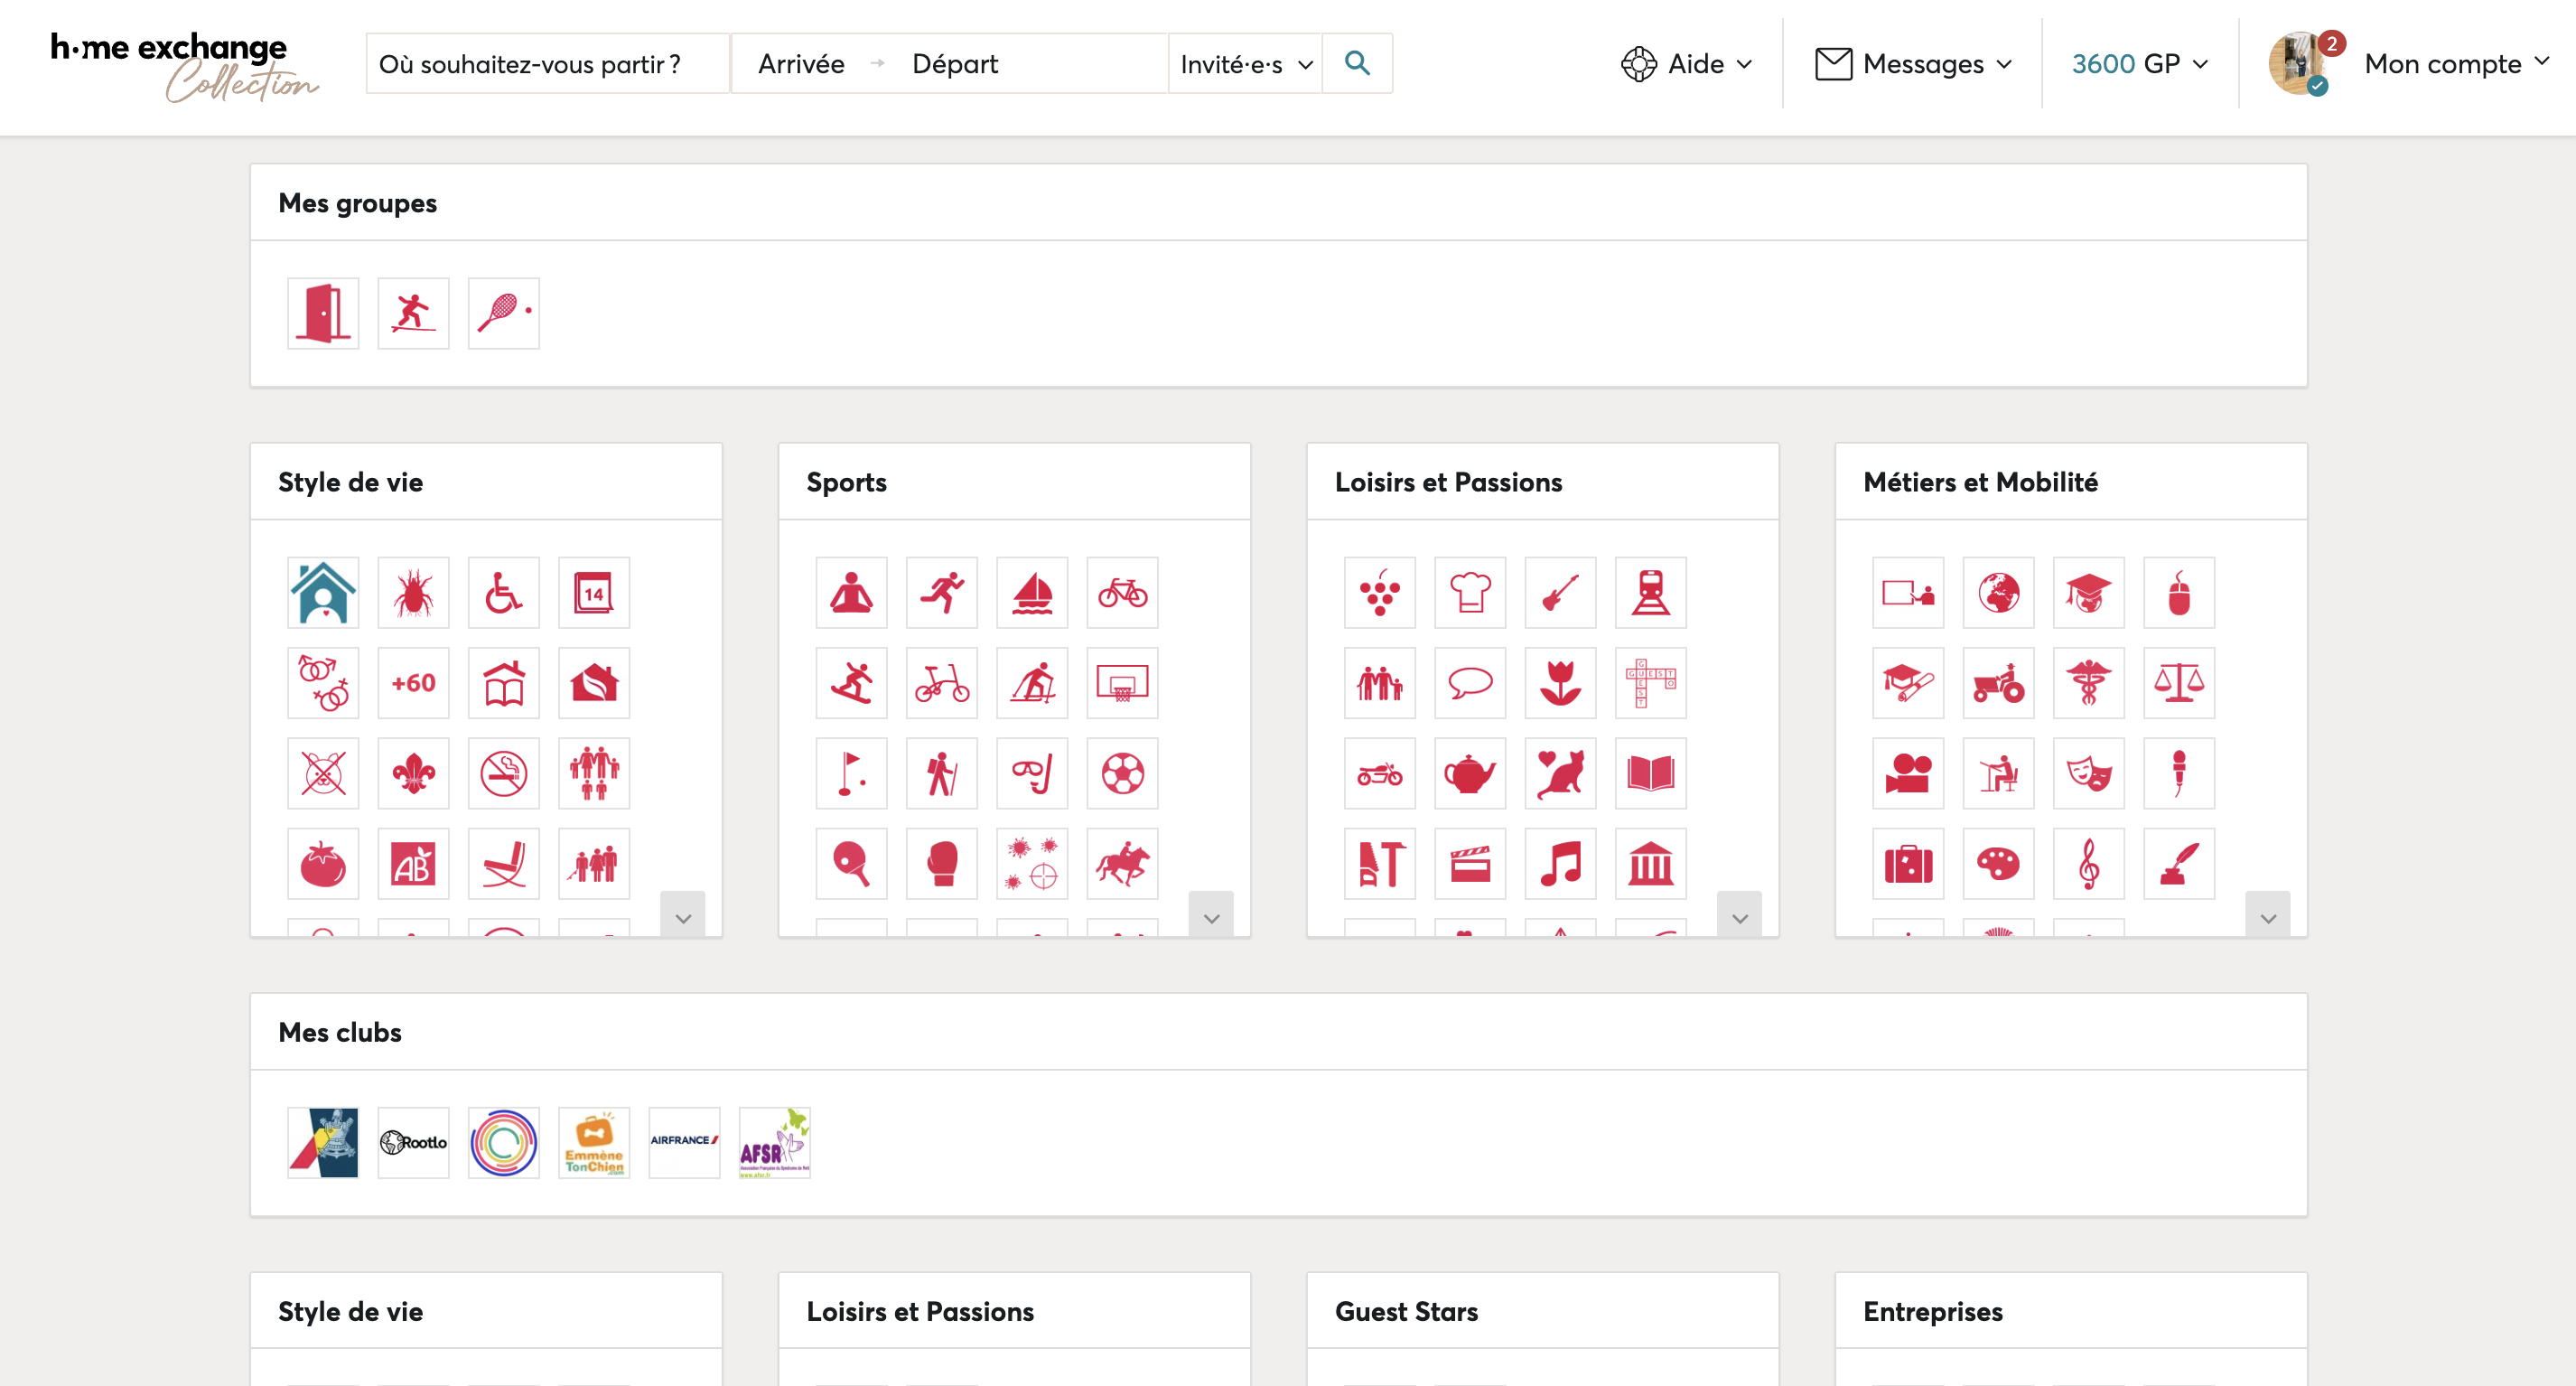
Task: Open the scales of justice group
Action: [x=2178, y=683]
